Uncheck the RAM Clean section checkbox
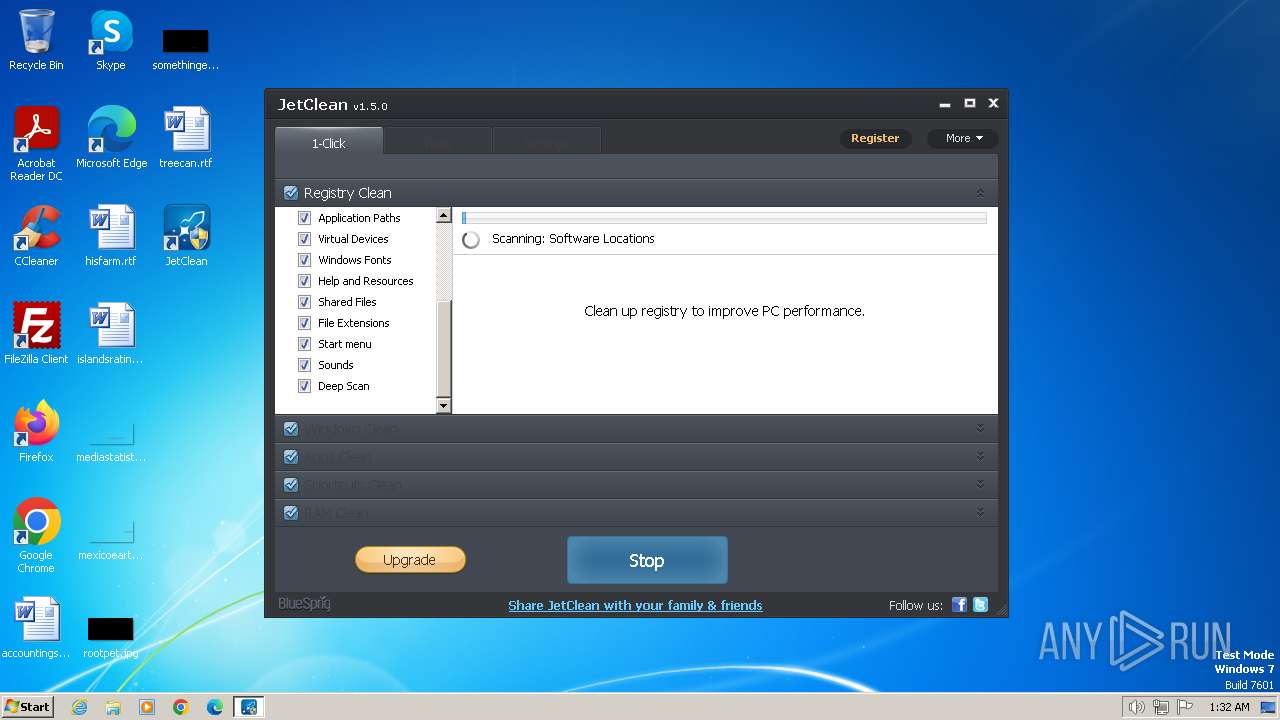Screen dimensions: 1280x720 (x=291, y=512)
